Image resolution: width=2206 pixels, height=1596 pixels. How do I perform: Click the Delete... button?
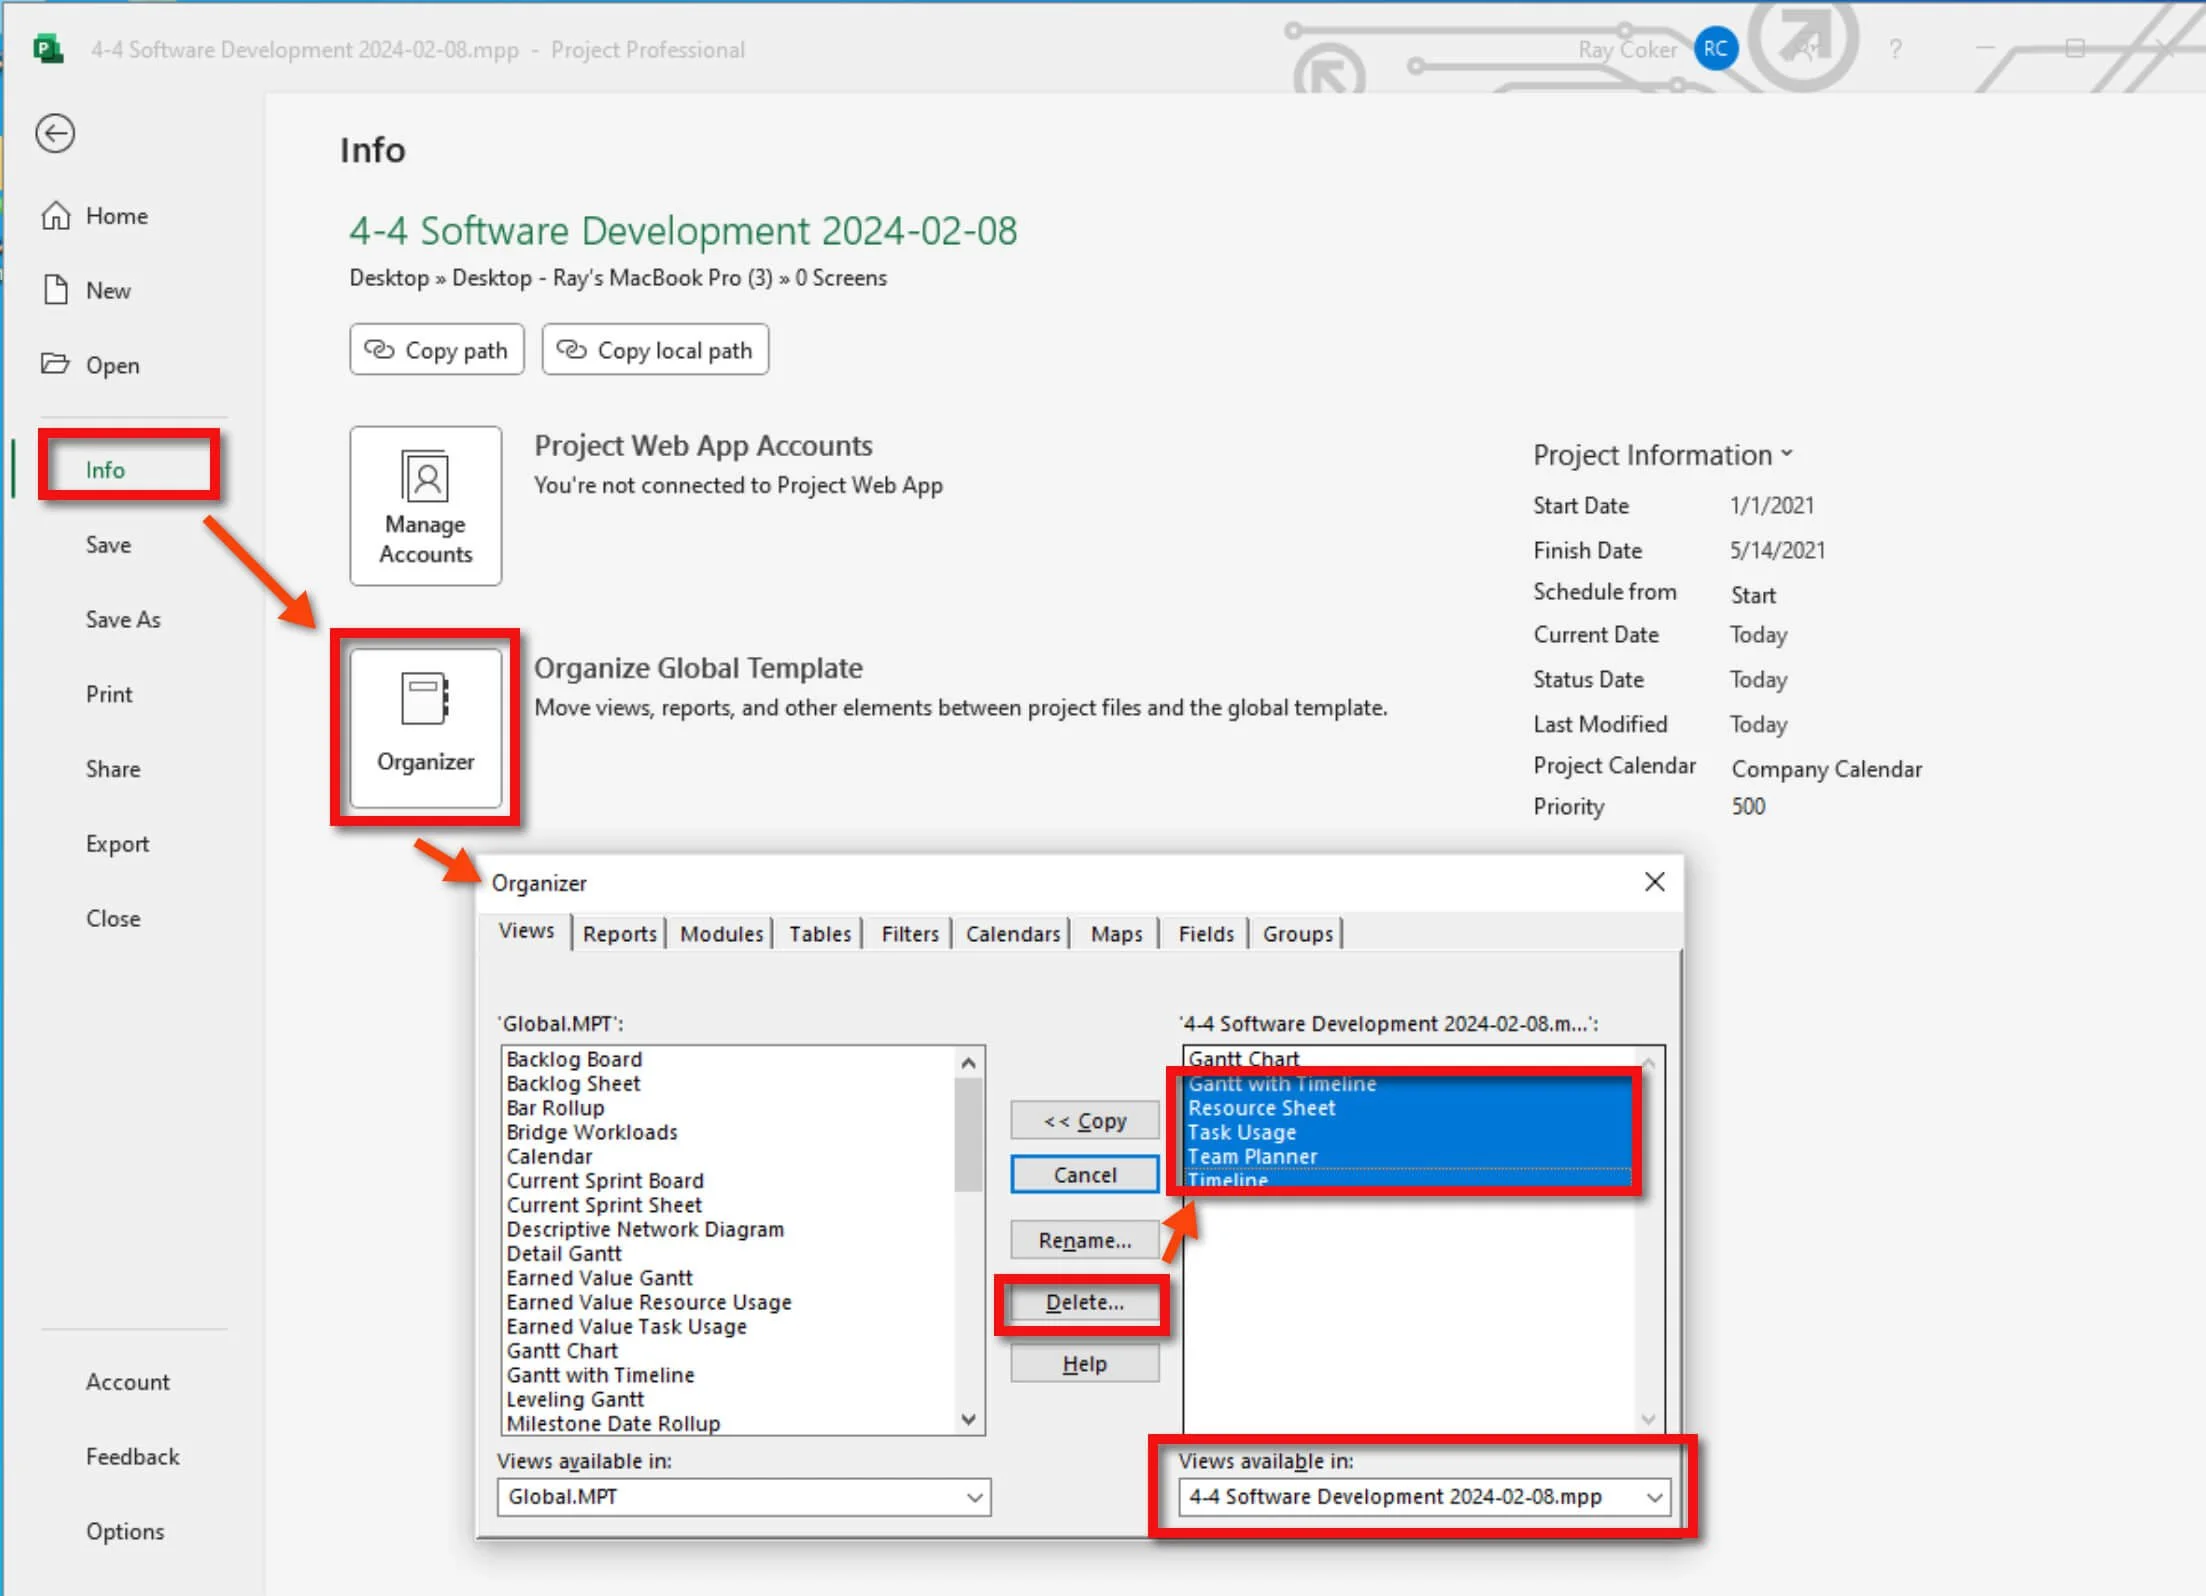point(1085,1302)
